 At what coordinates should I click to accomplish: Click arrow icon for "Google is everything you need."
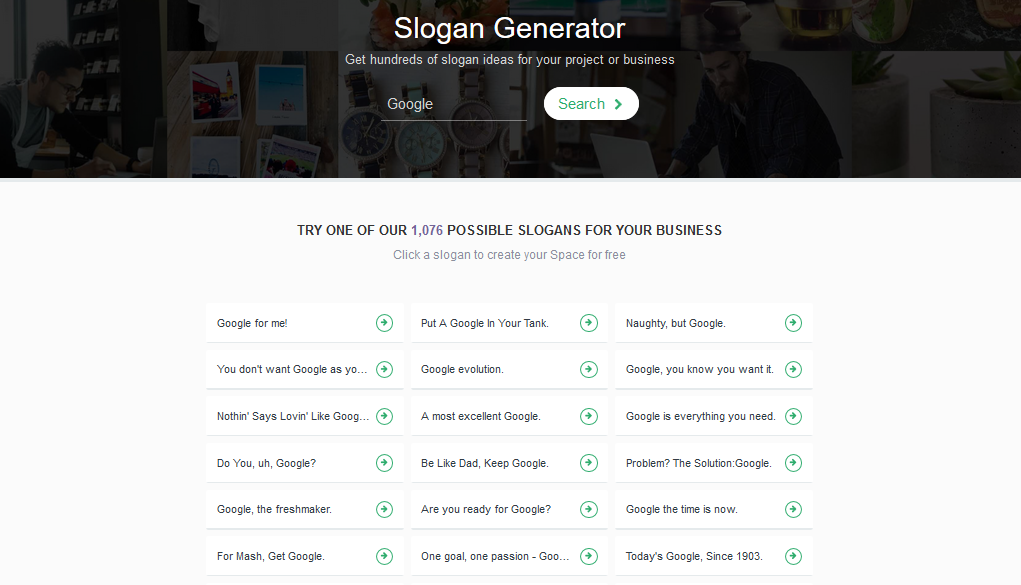point(793,416)
